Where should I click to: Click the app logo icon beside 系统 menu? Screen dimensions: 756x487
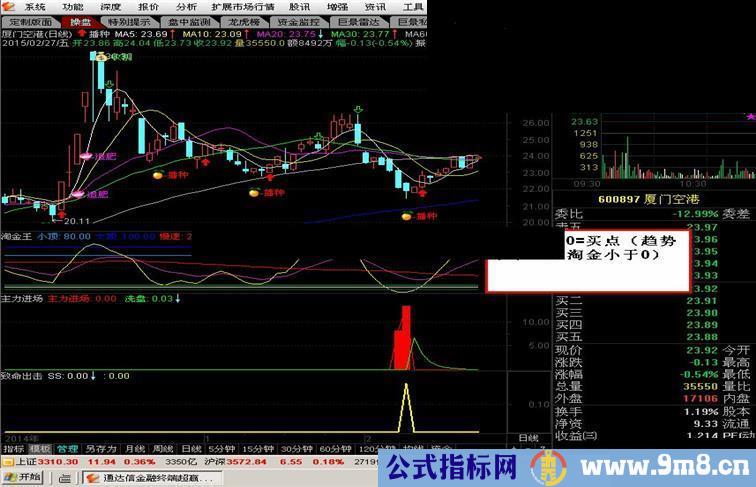pos(12,6)
